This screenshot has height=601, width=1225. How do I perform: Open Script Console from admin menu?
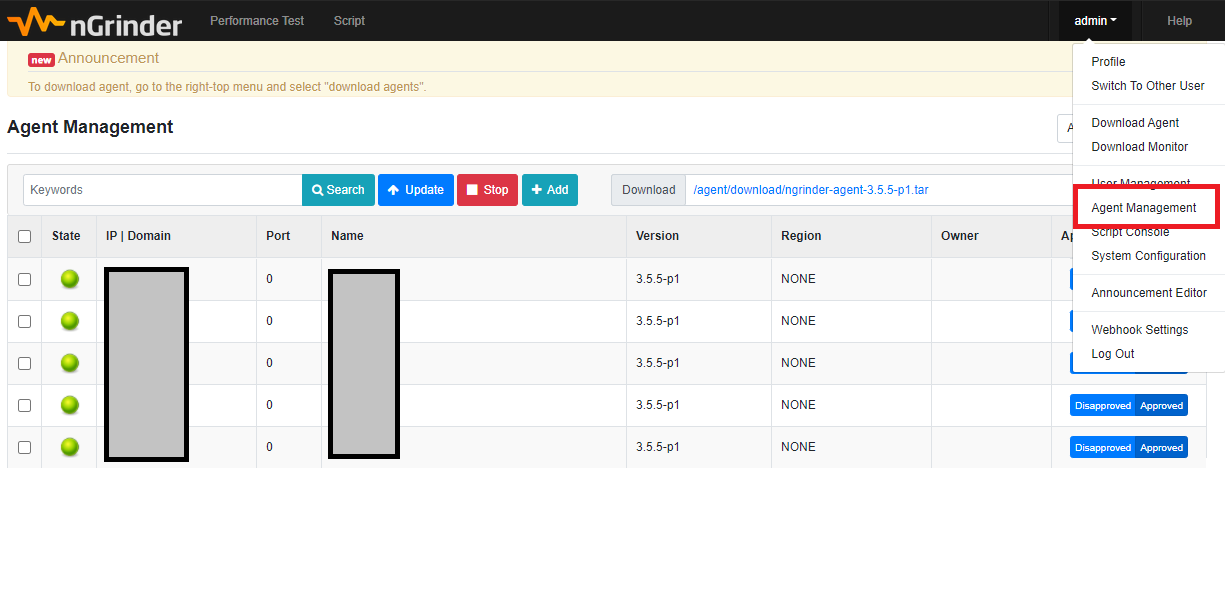[1130, 232]
